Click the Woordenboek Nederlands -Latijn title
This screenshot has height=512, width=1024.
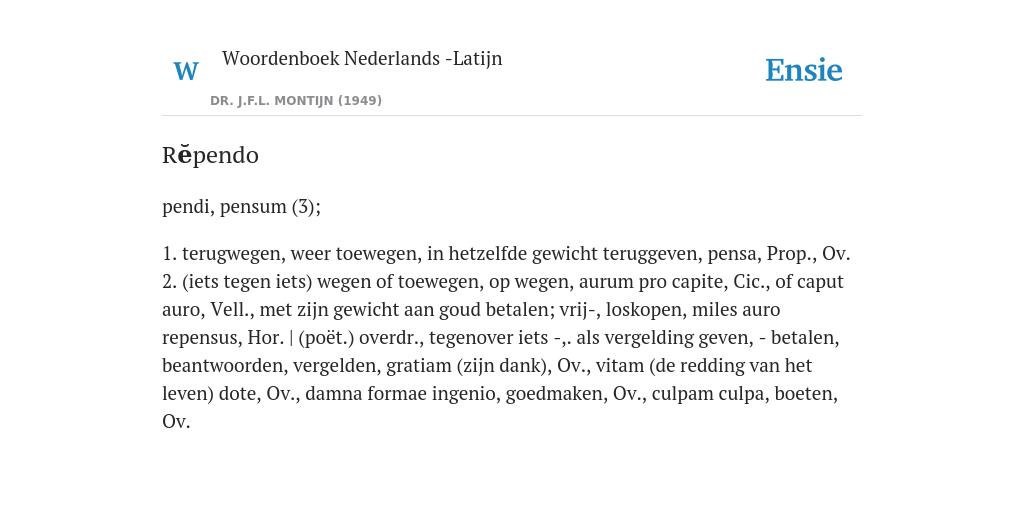(362, 58)
